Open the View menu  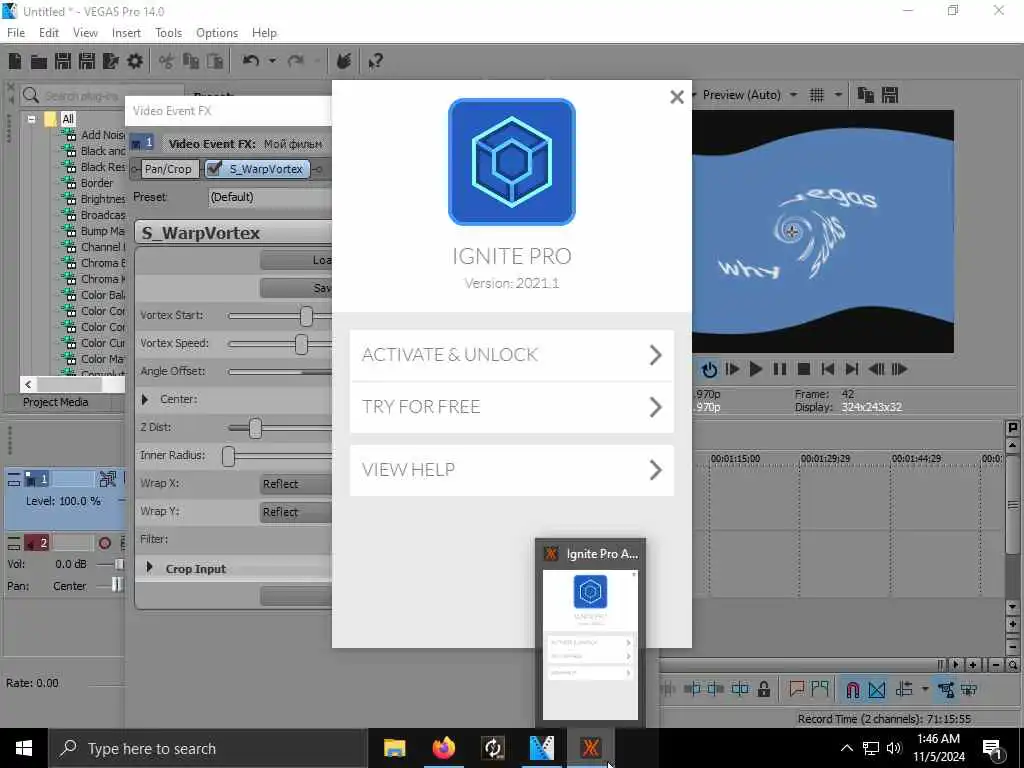pyautogui.click(x=86, y=33)
